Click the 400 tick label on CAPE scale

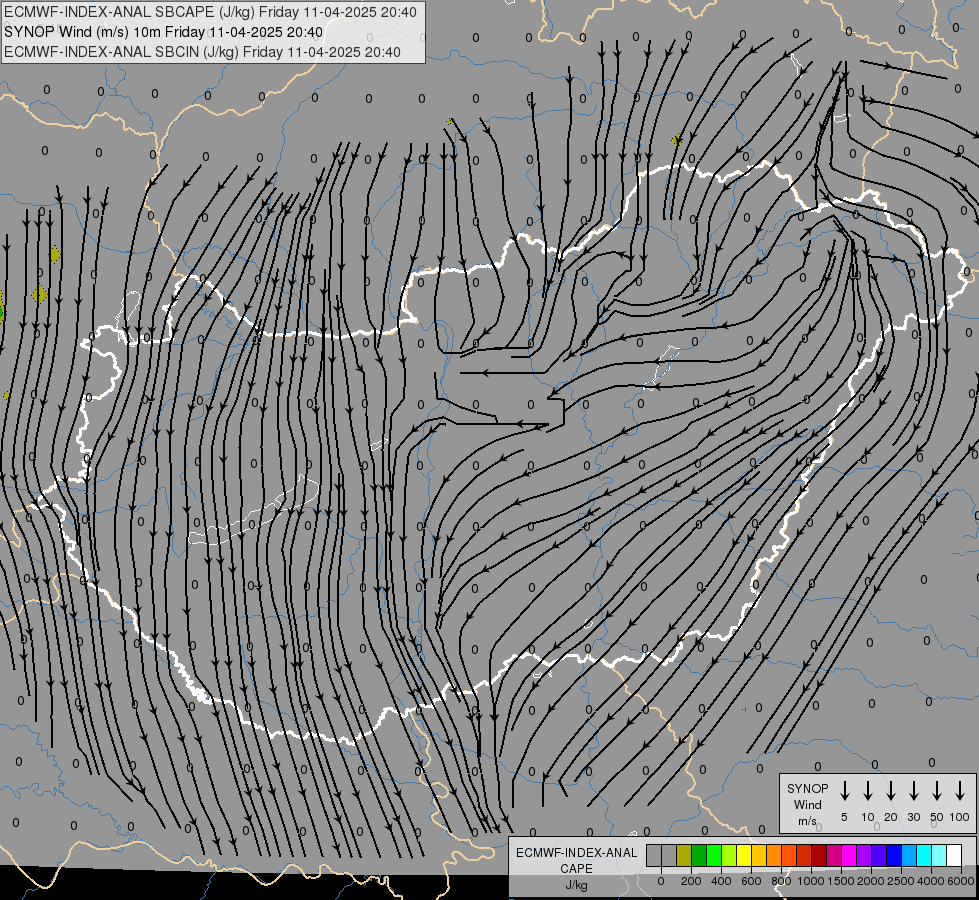click(721, 881)
